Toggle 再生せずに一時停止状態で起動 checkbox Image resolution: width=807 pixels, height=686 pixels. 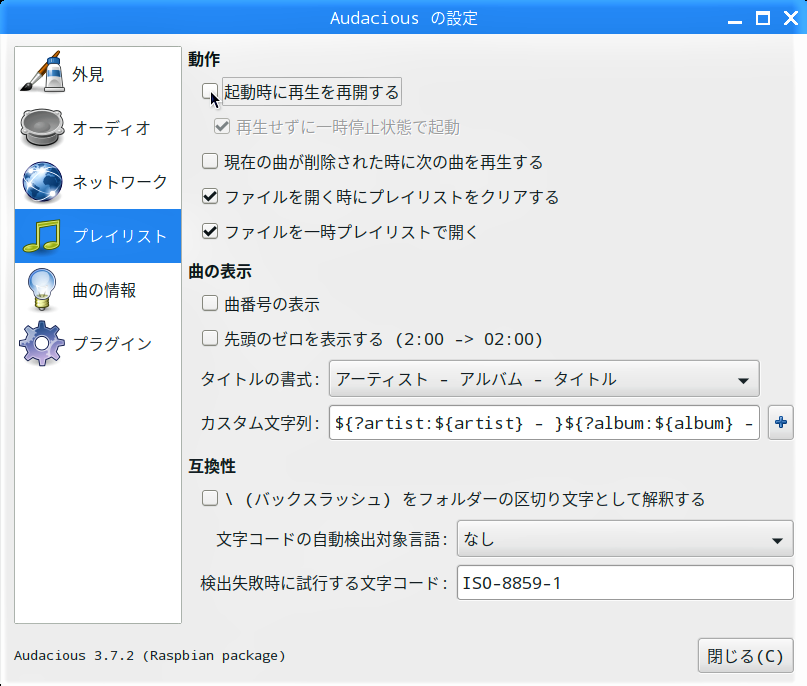click(222, 126)
